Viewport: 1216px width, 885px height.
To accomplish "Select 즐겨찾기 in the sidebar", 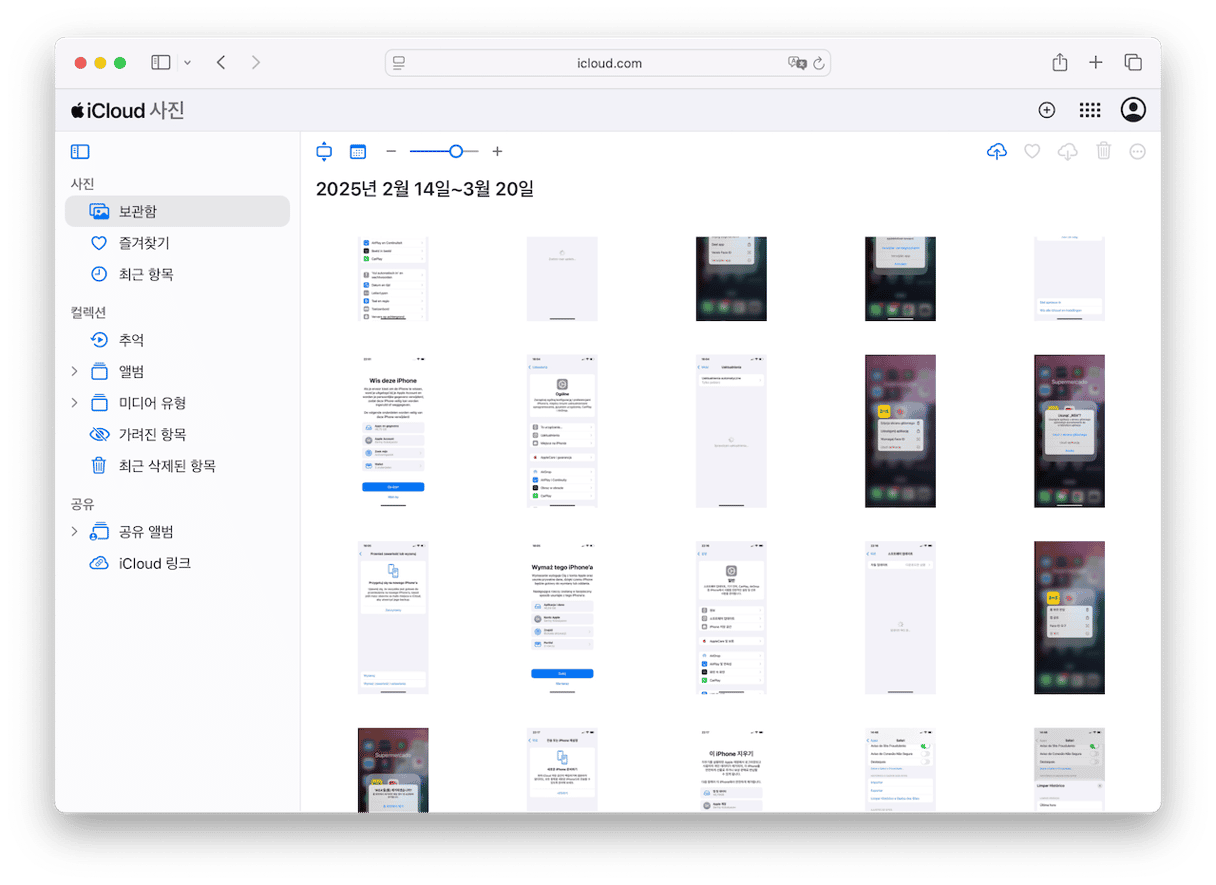I will point(143,243).
